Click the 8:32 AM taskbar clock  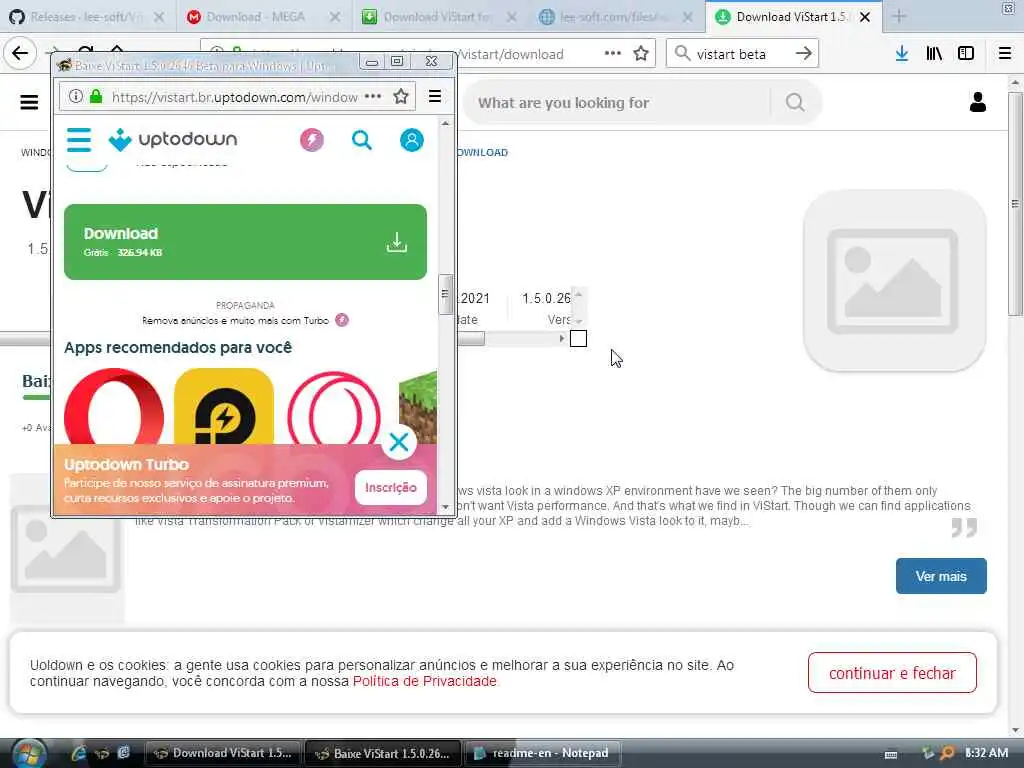pos(987,753)
